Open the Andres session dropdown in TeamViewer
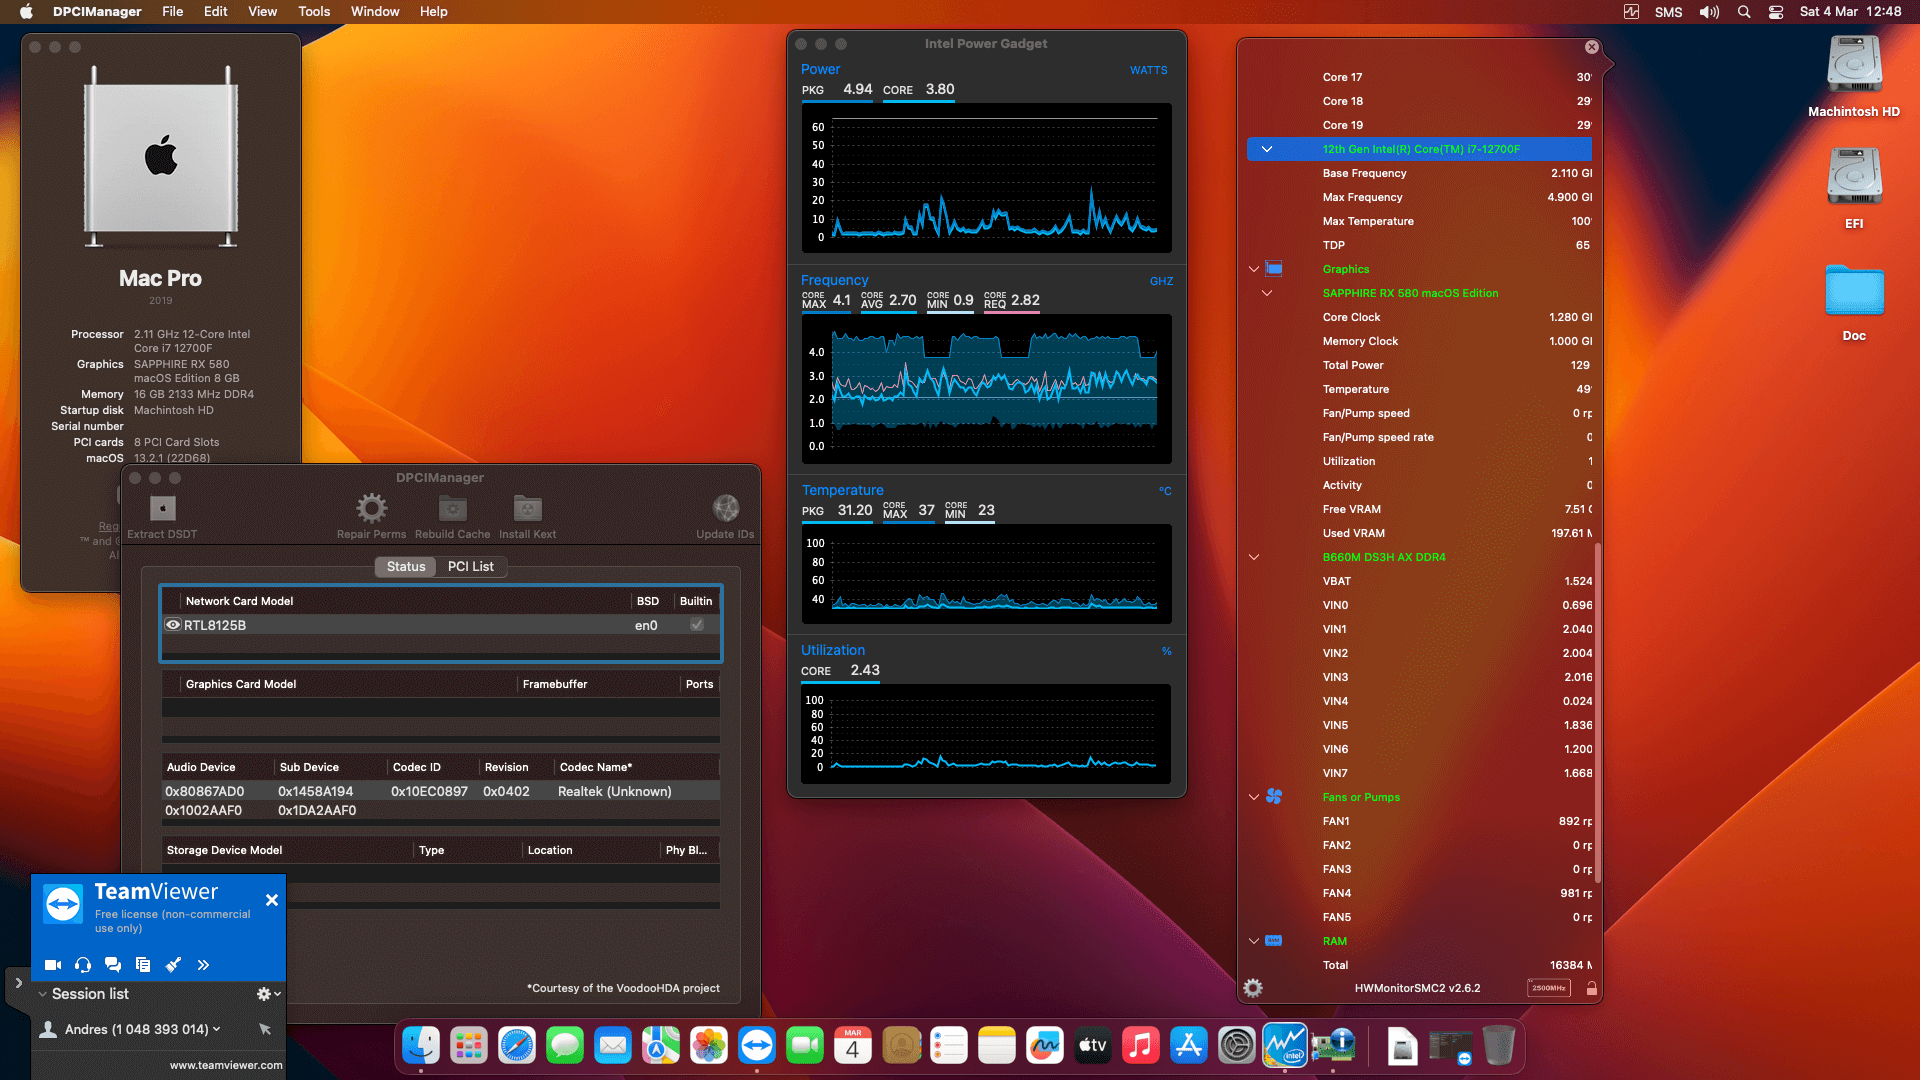Viewport: 1920px width, 1080px height. pos(218,1028)
